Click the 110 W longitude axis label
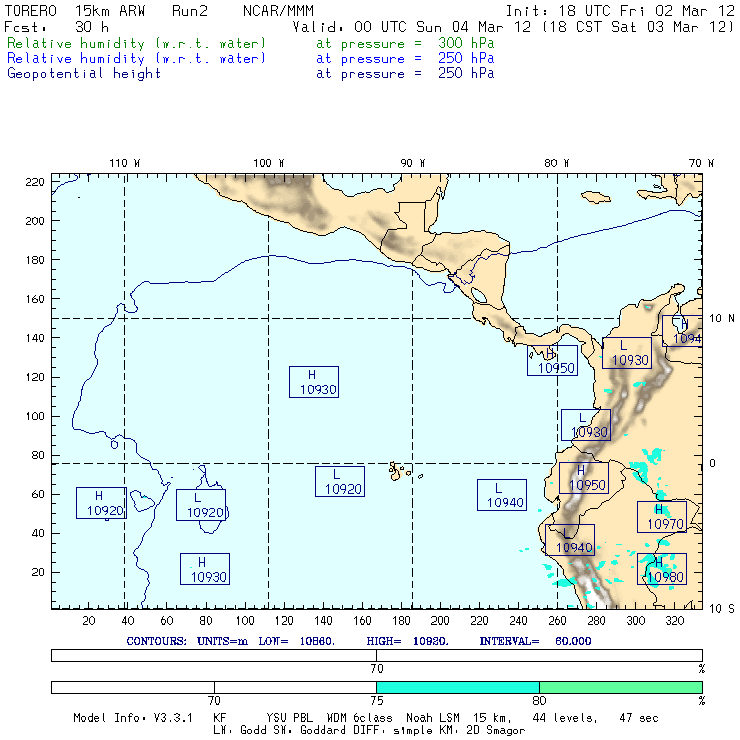The width and height of the screenshot is (740, 740). point(124,163)
